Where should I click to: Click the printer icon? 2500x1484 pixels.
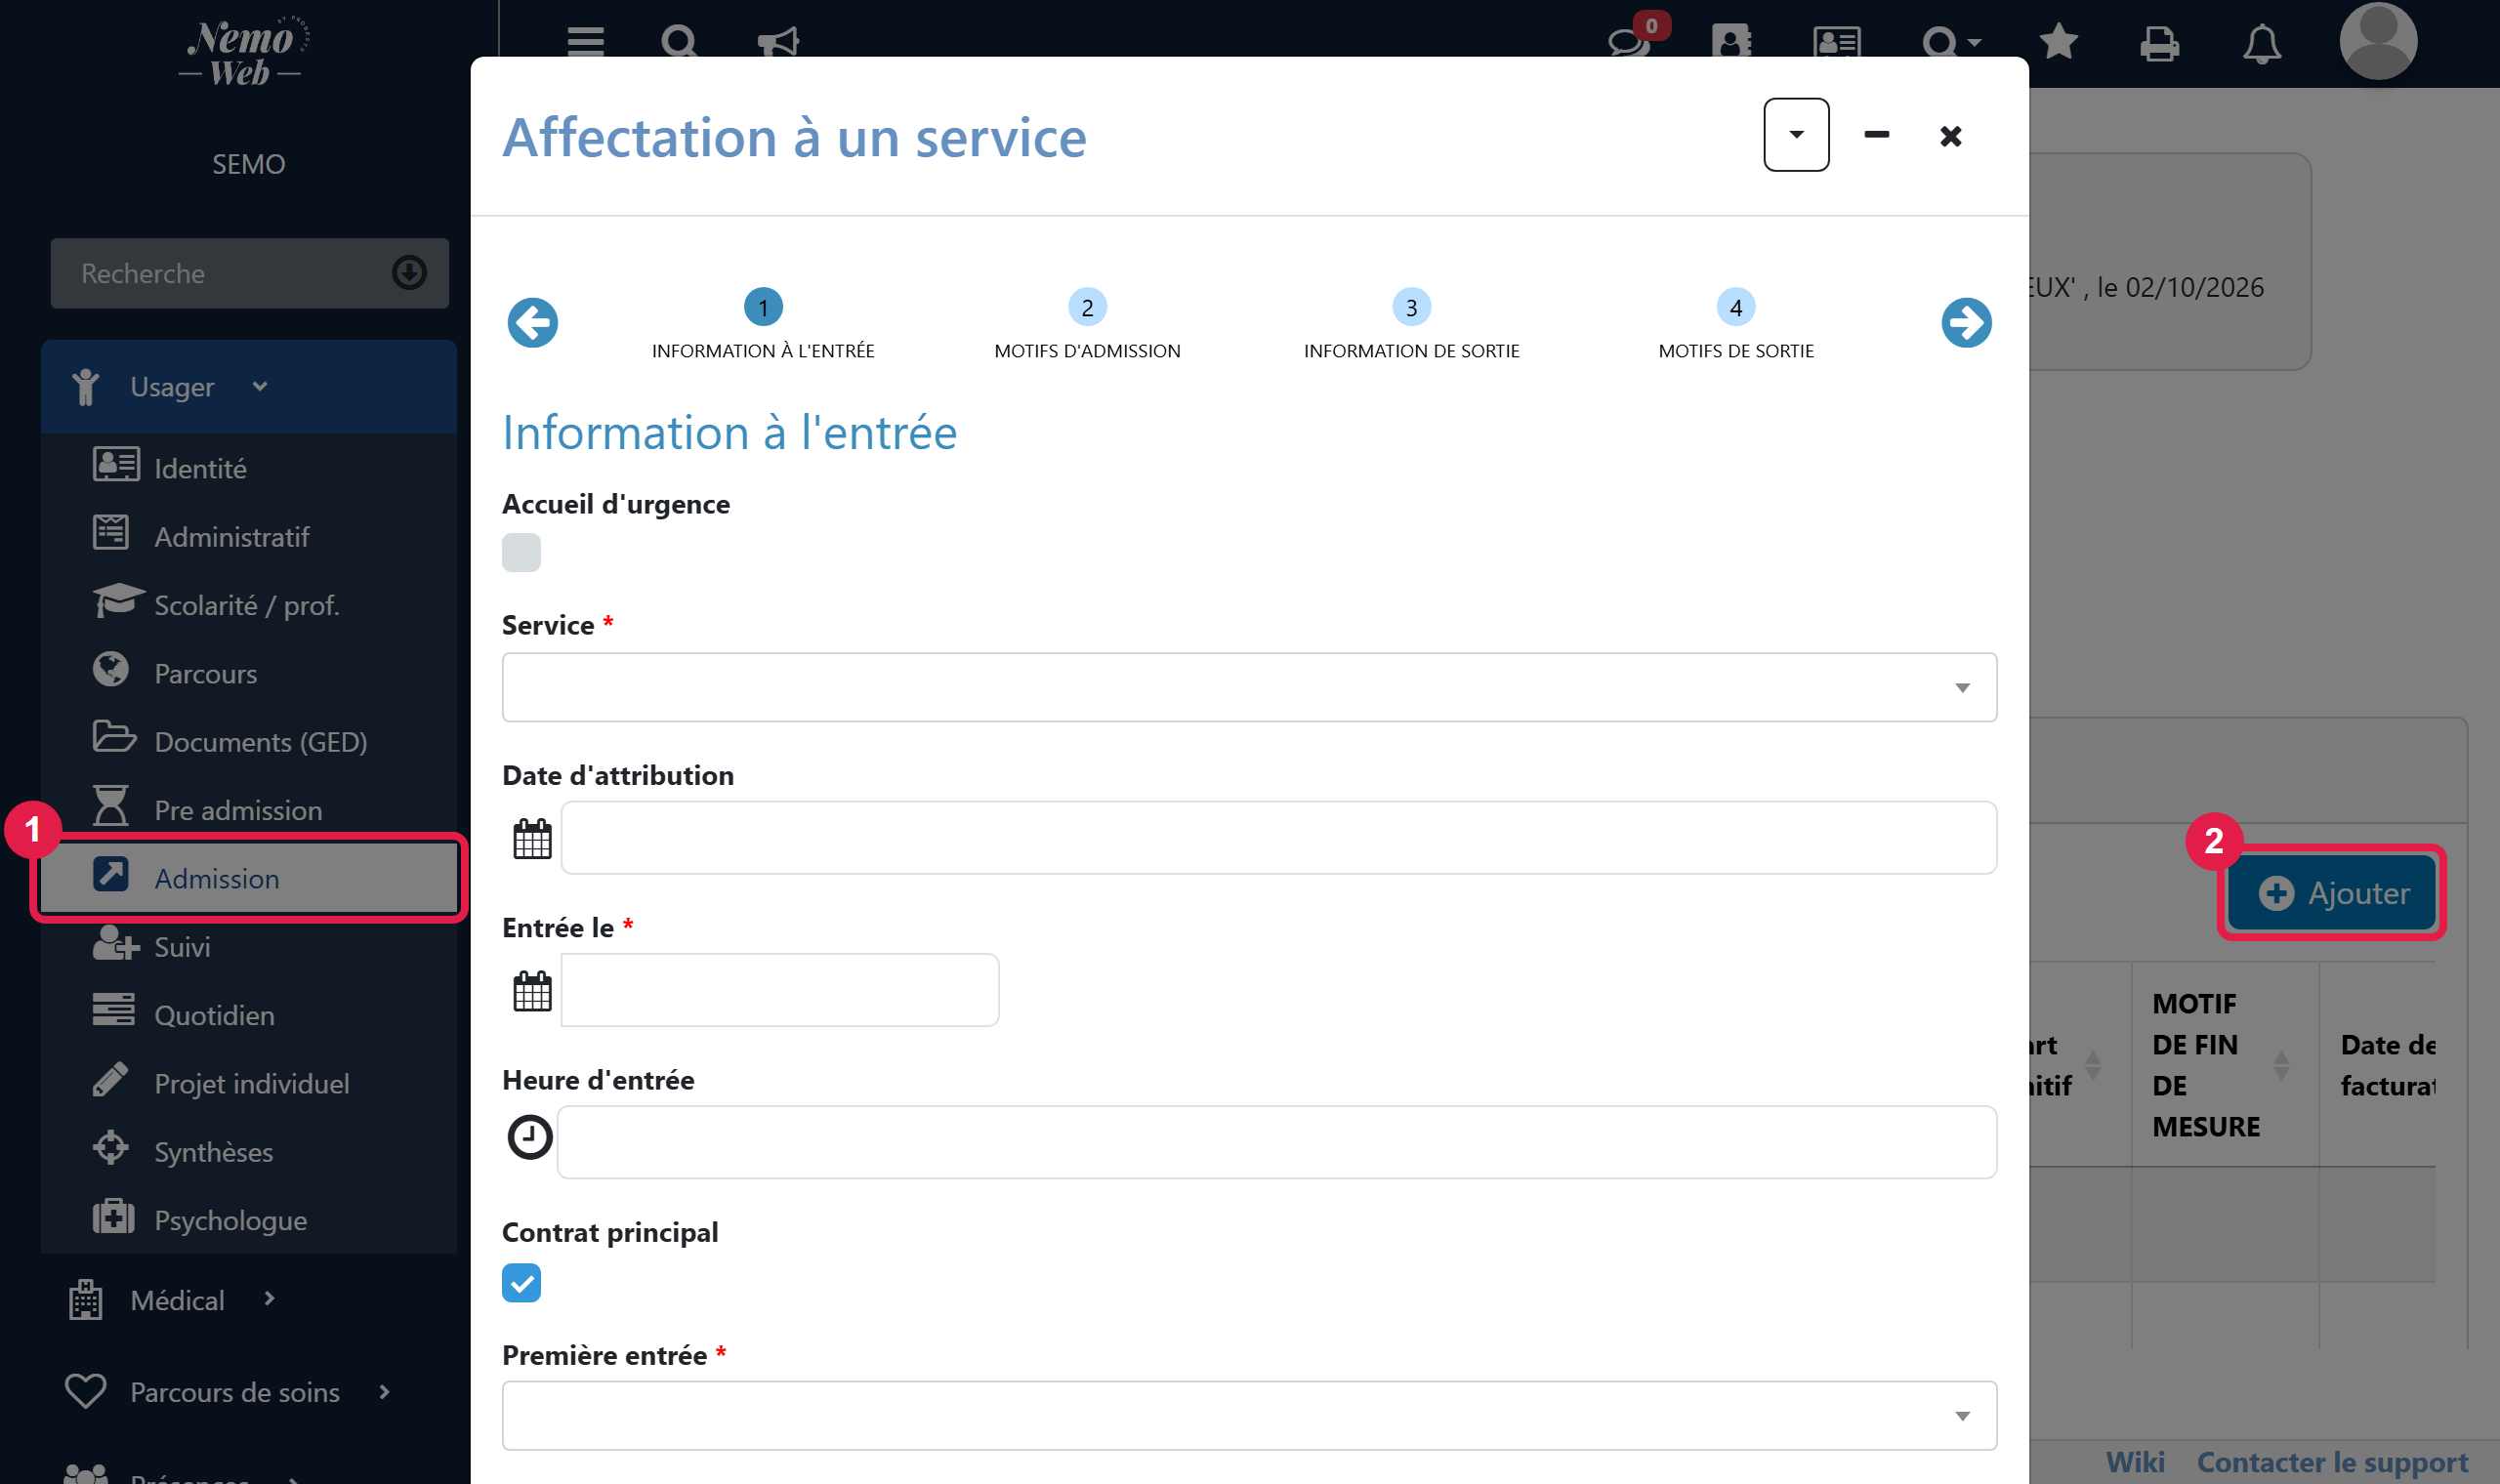2160,44
